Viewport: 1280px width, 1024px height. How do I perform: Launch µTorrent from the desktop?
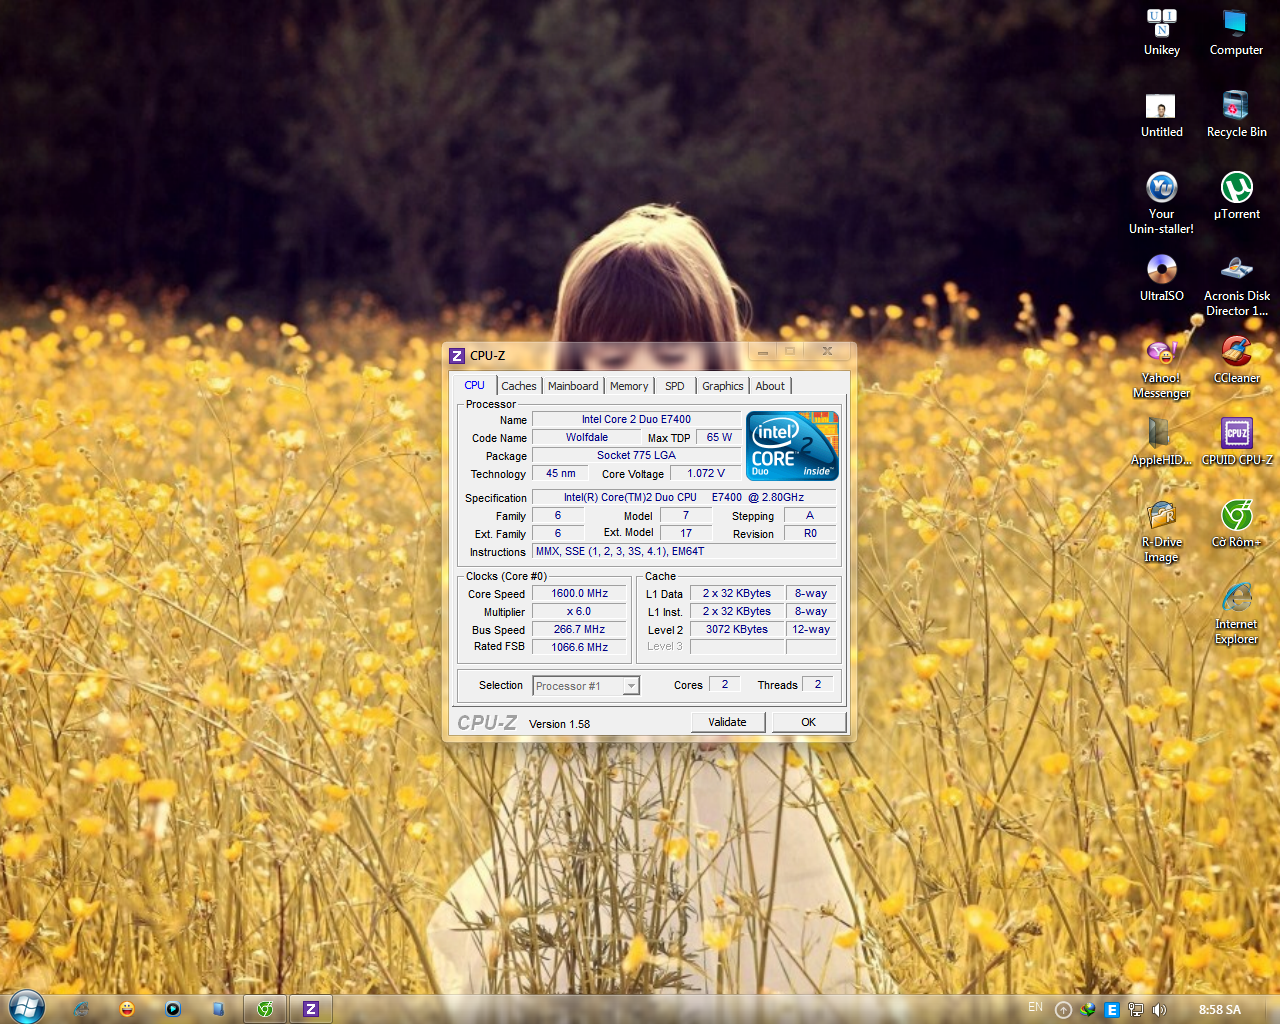(x=1236, y=196)
